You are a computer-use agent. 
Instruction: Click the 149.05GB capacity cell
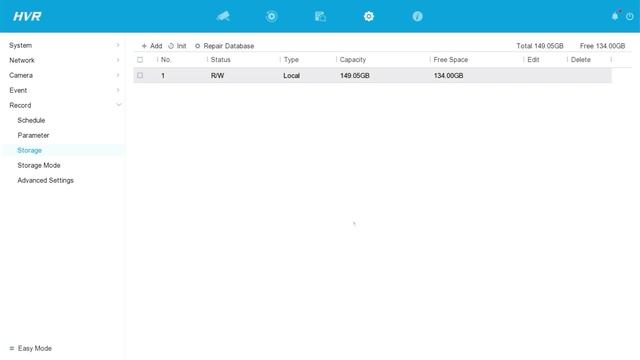[355, 76]
